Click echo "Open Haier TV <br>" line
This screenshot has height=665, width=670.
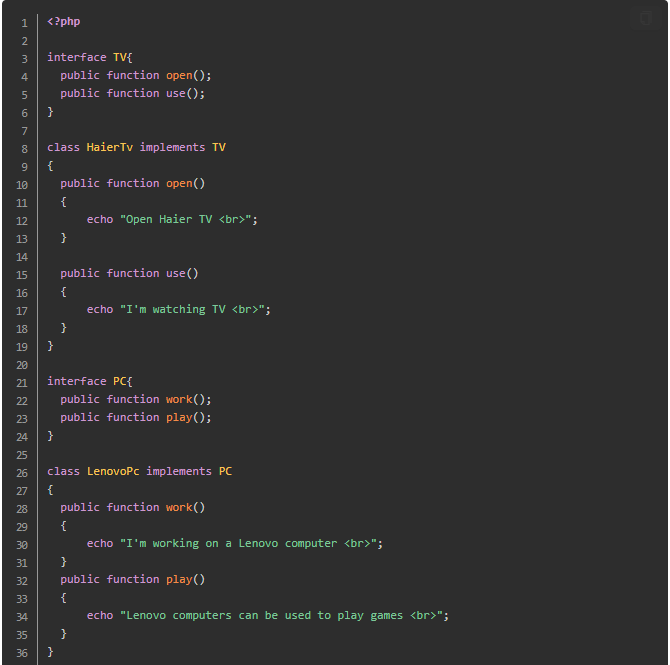(172, 219)
